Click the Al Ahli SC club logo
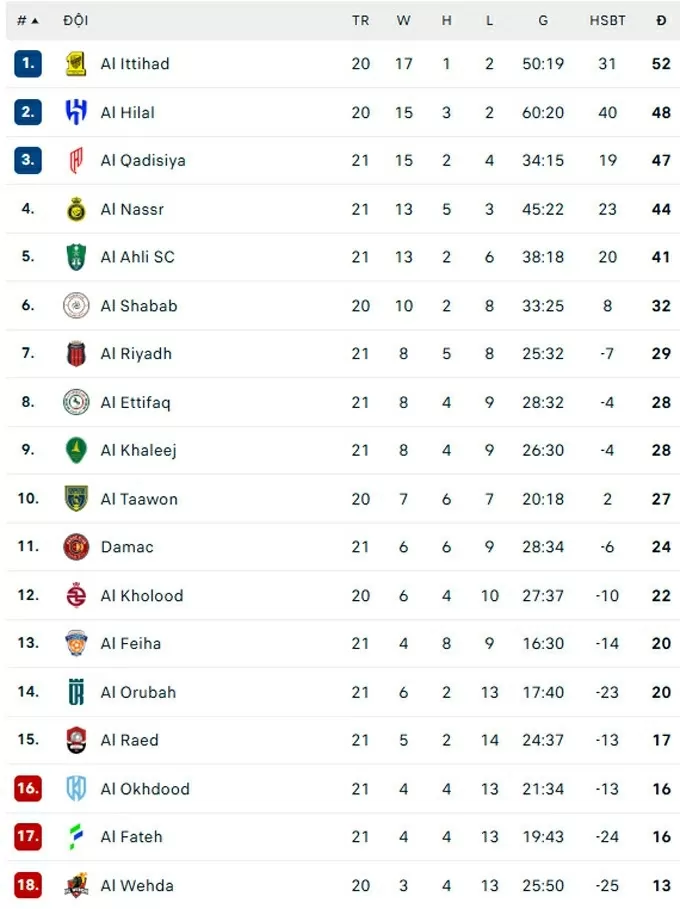 click(75, 257)
